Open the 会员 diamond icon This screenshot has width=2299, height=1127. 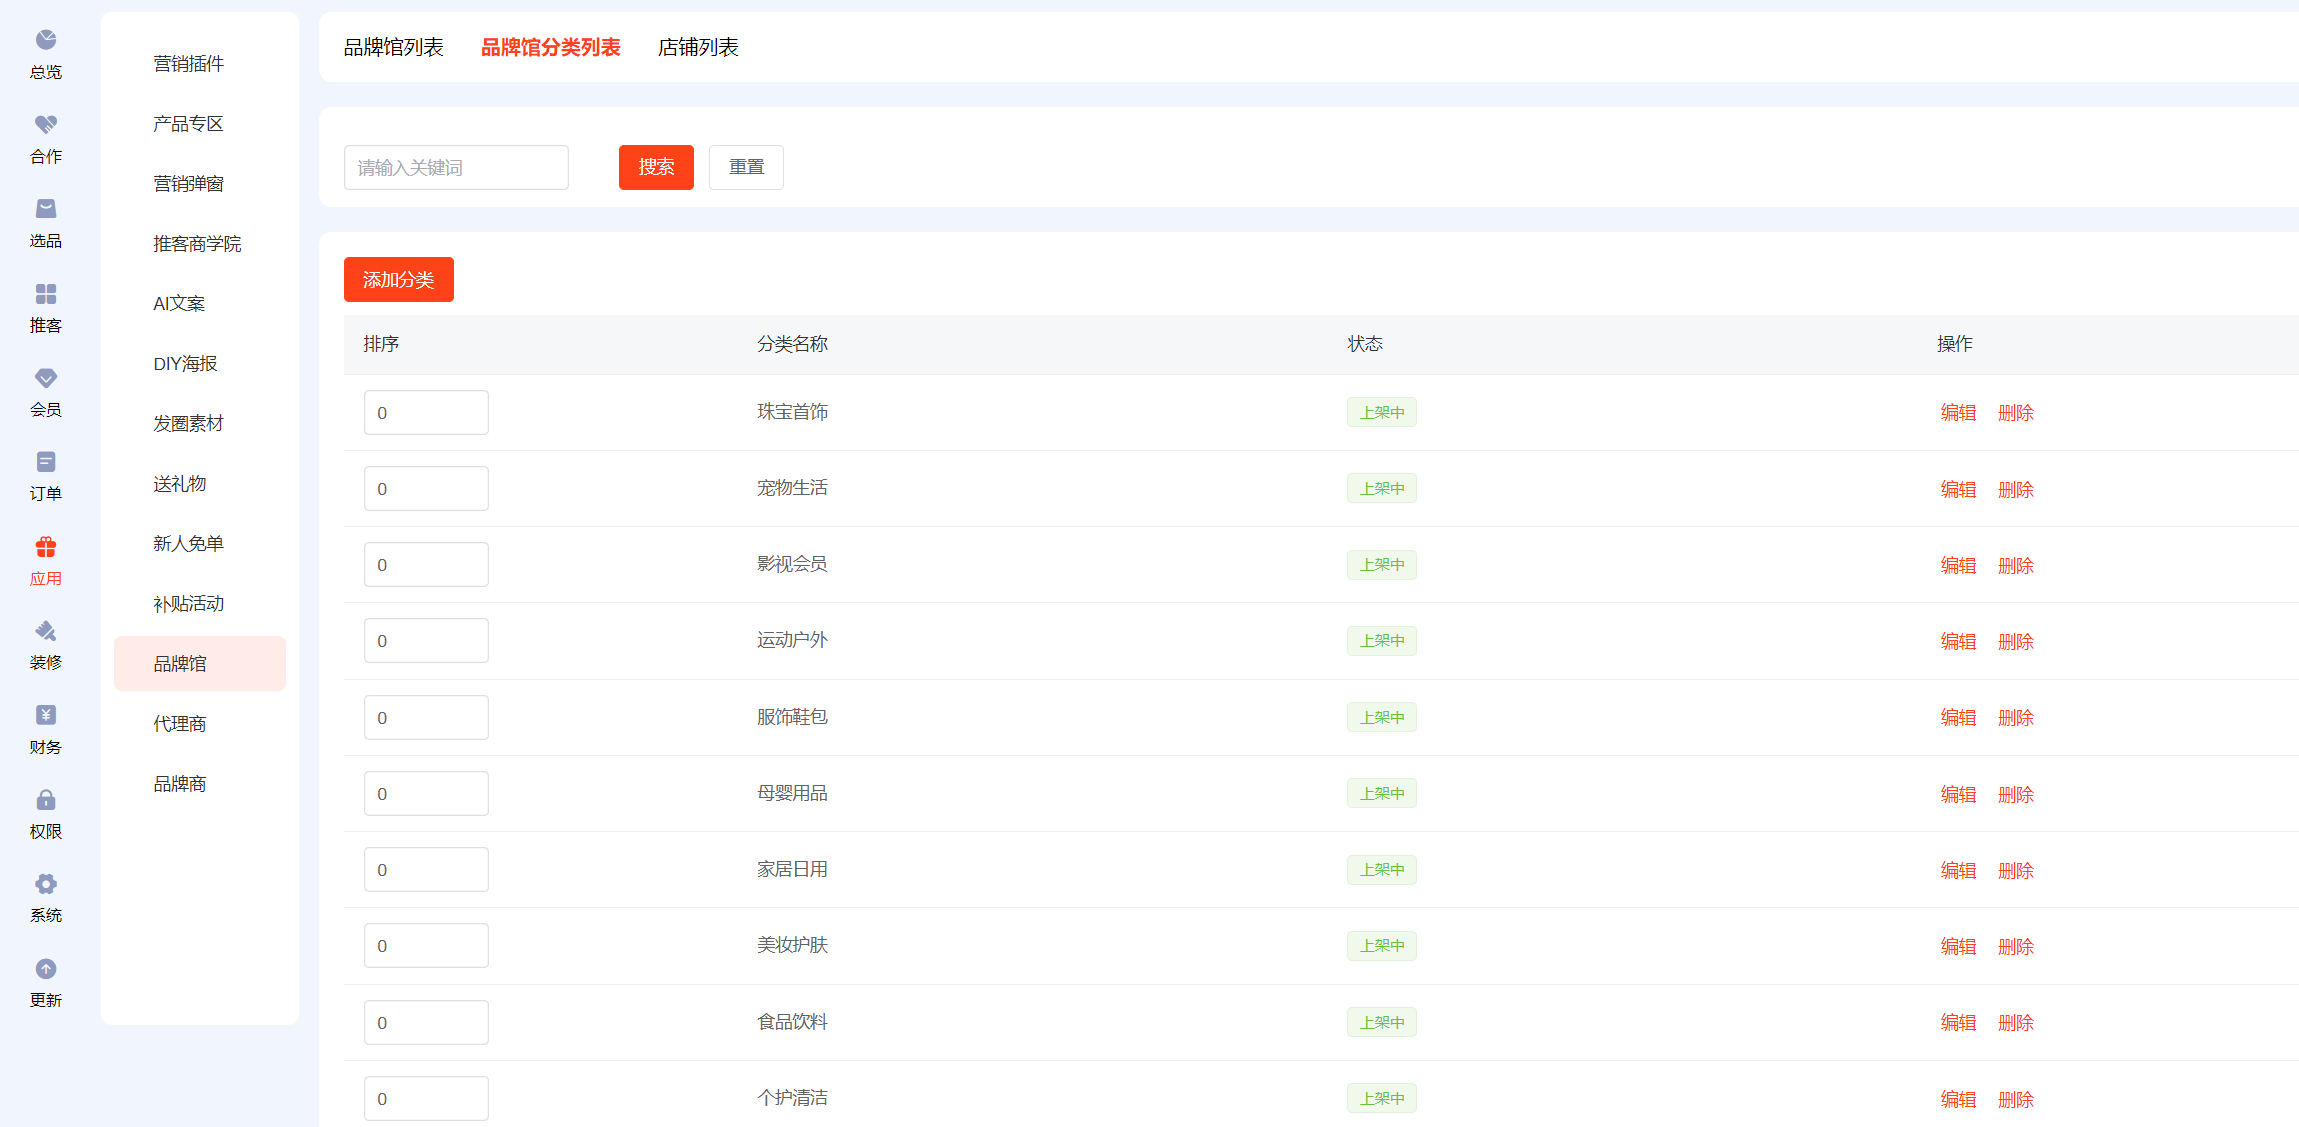point(46,378)
